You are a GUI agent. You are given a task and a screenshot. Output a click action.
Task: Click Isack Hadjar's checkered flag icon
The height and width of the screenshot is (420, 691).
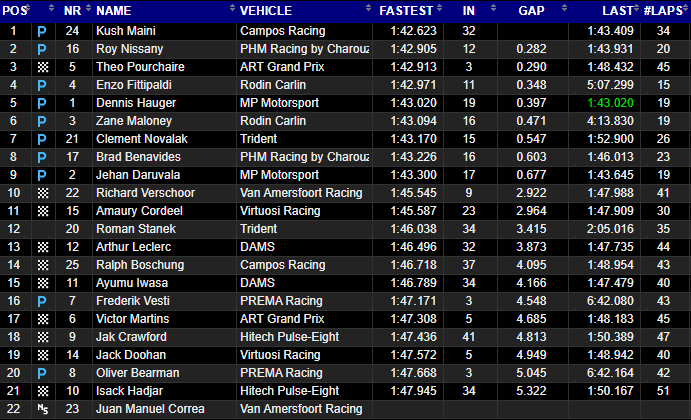[x=43, y=391]
